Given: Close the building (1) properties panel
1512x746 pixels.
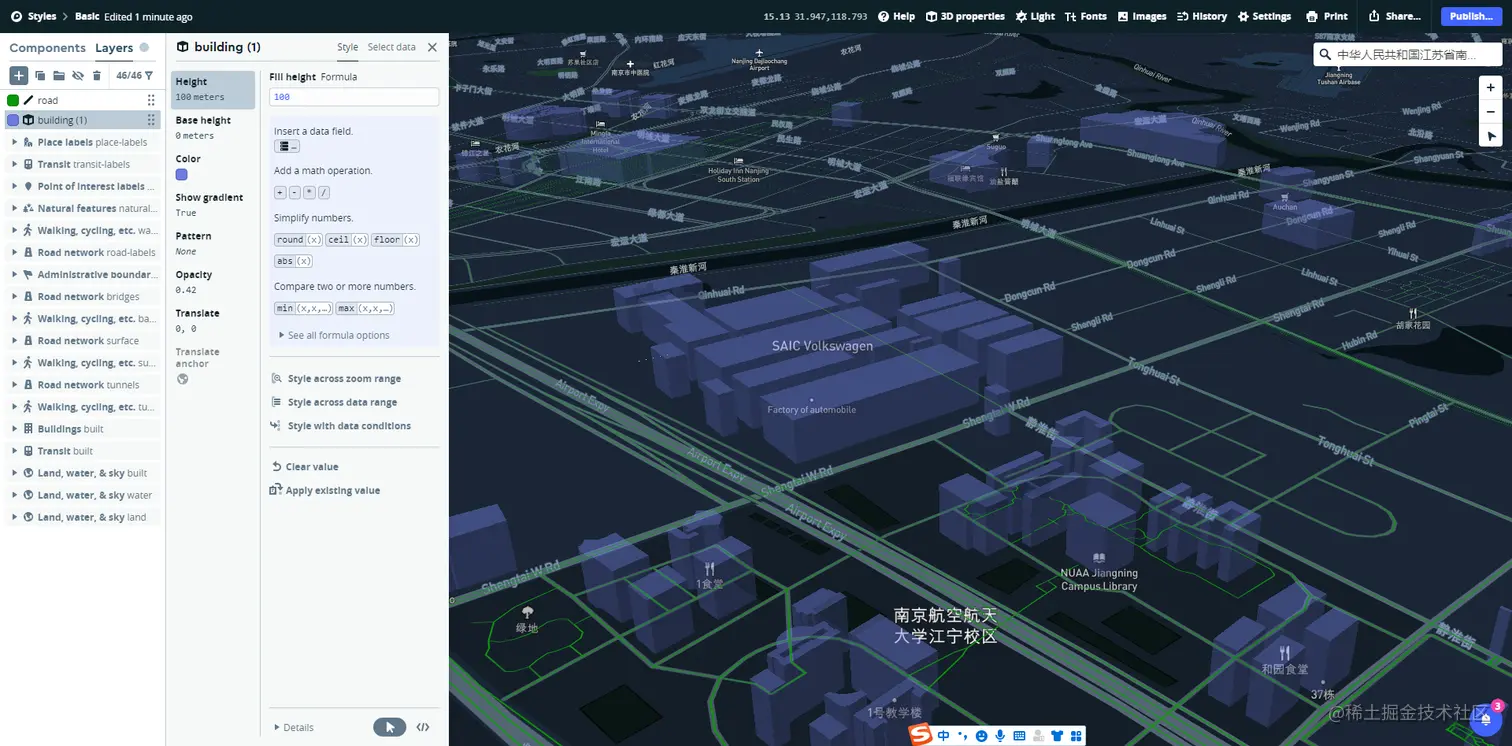Looking at the screenshot, I should [x=432, y=47].
